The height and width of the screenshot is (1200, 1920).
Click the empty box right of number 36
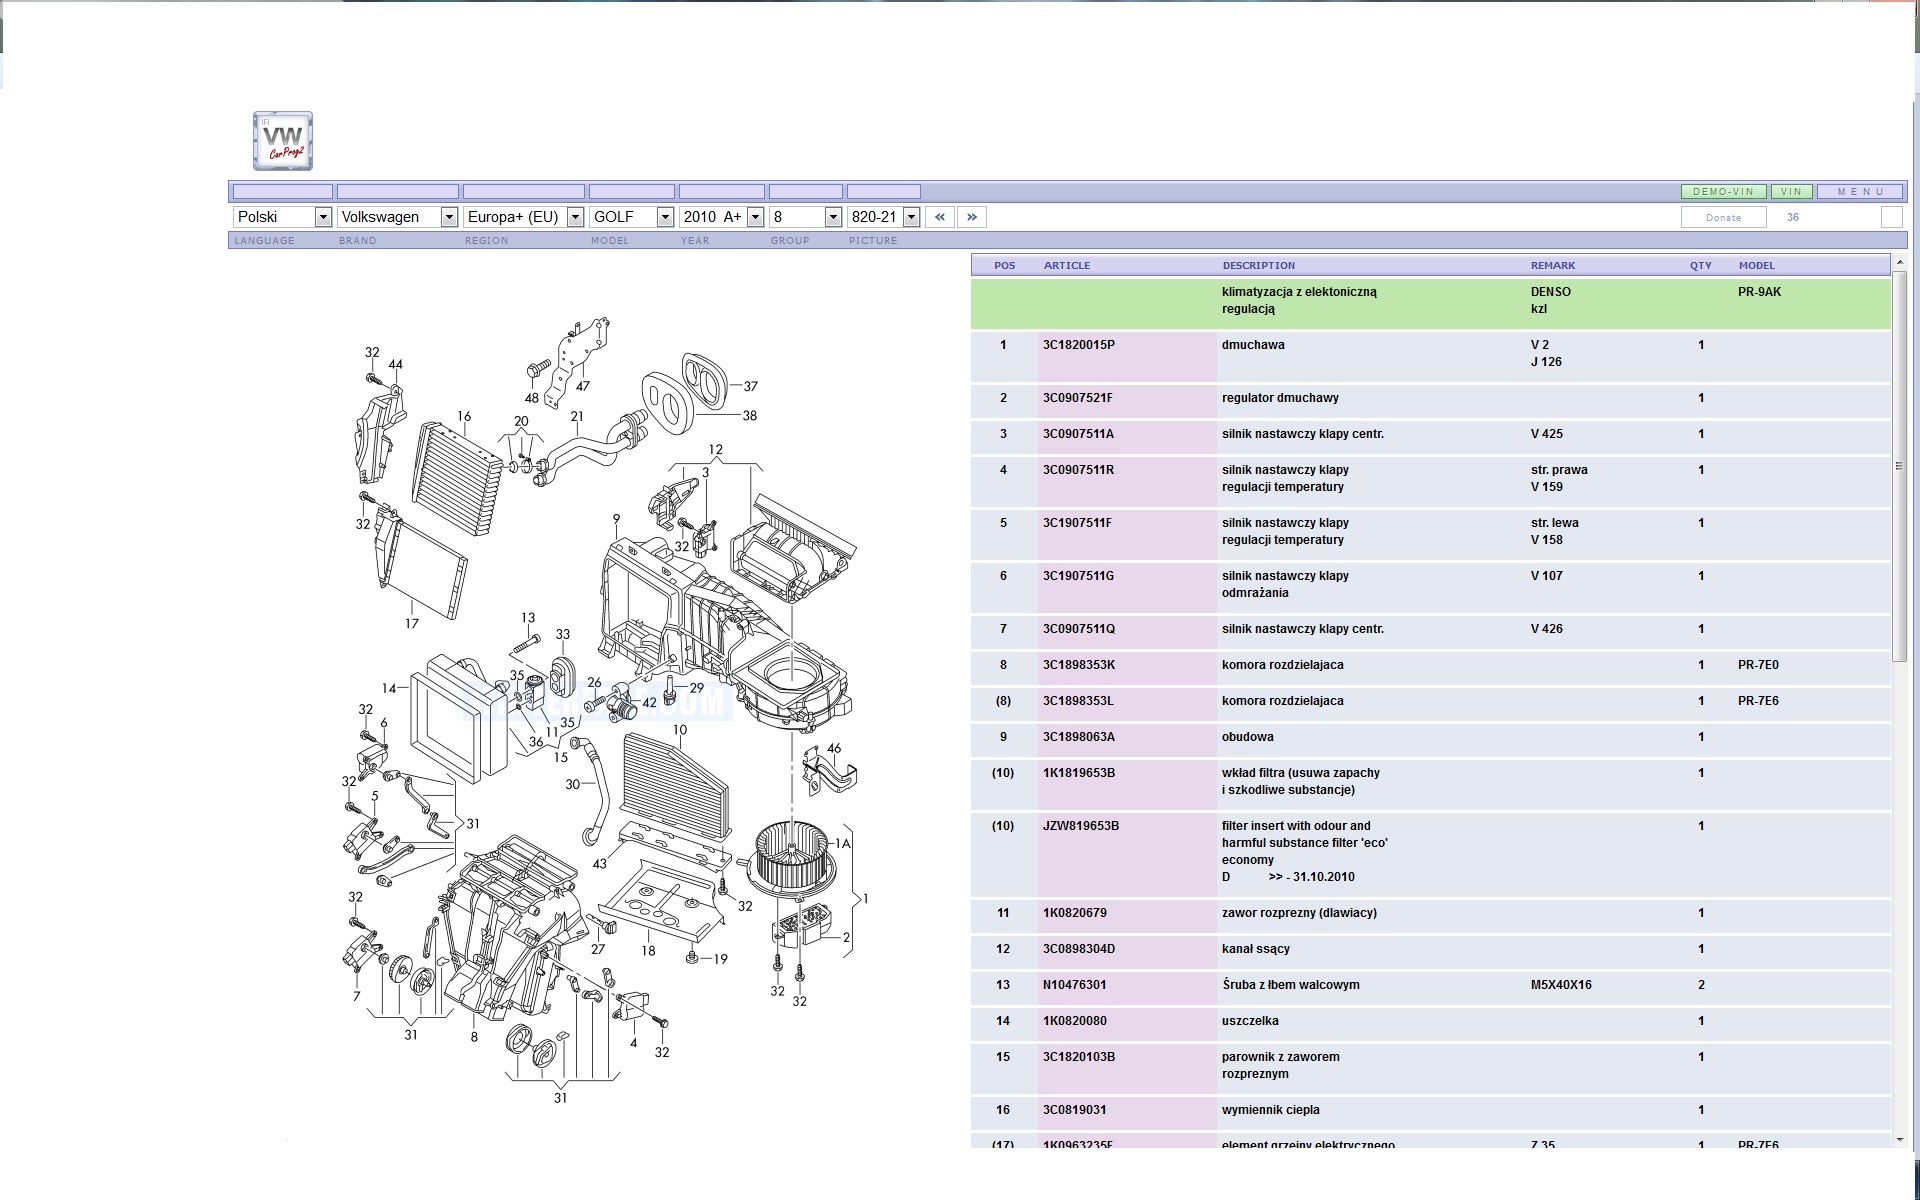(1891, 217)
